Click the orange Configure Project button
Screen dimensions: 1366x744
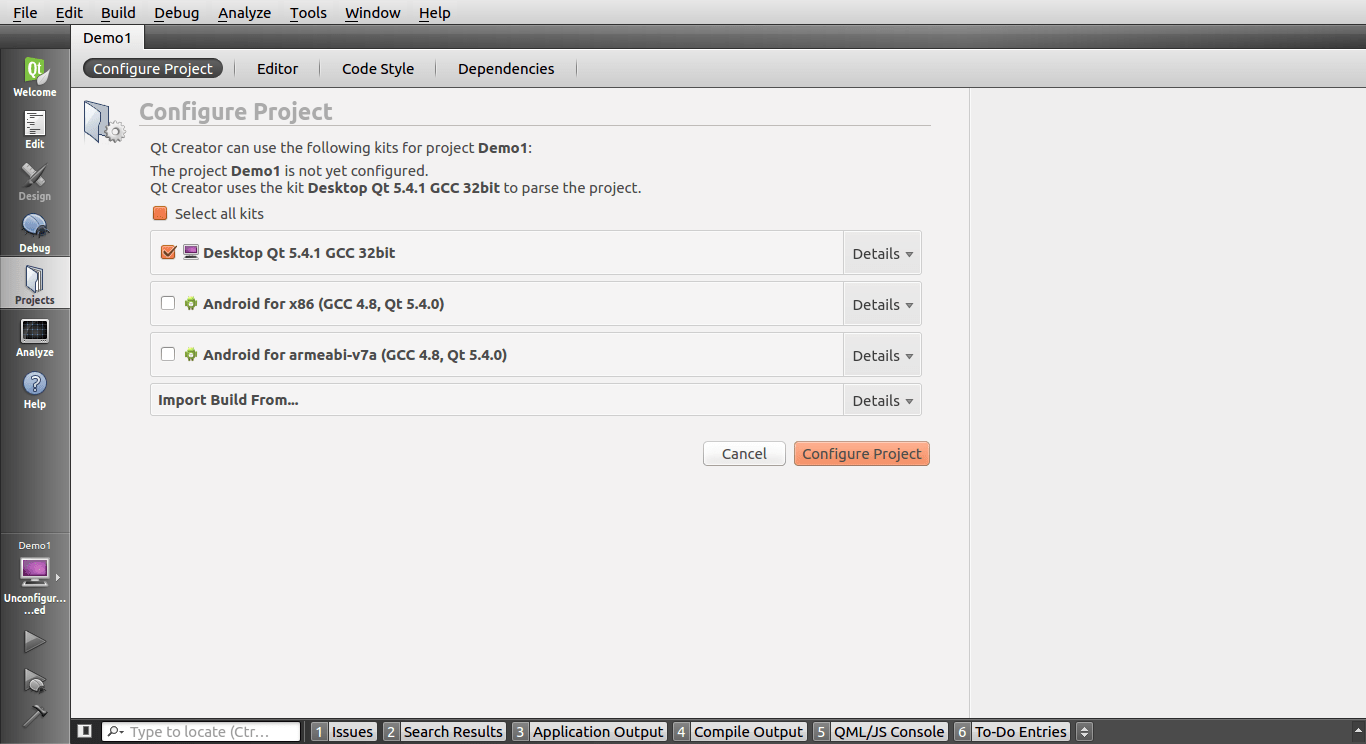pyautogui.click(x=862, y=454)
